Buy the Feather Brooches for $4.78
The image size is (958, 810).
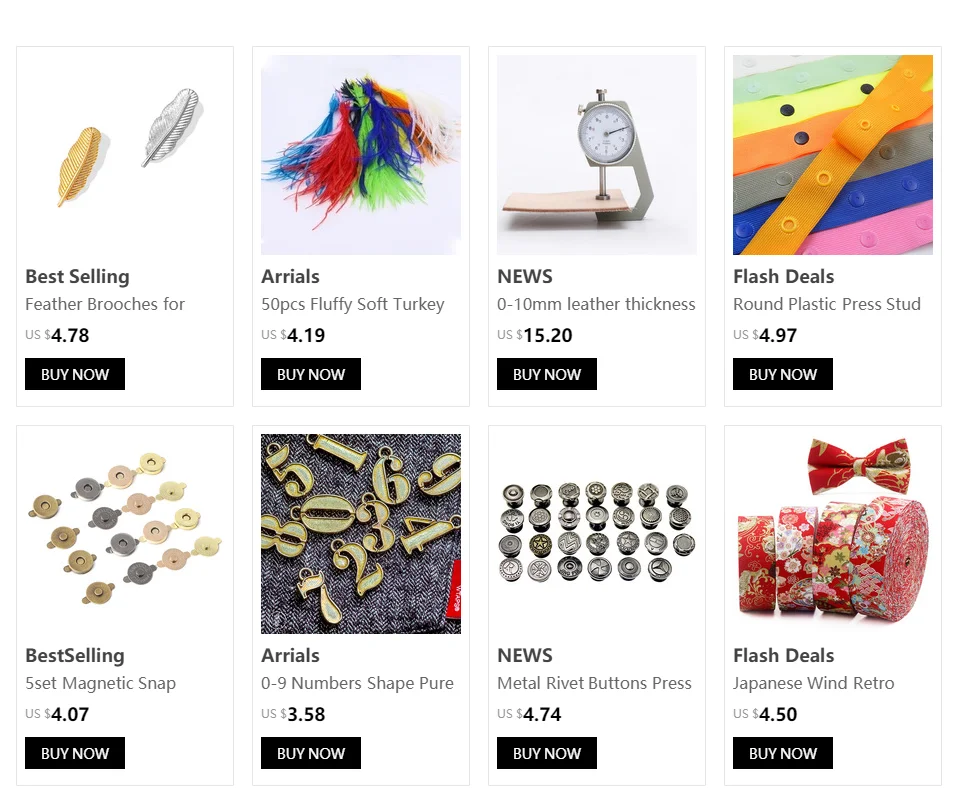coord(75,374)
